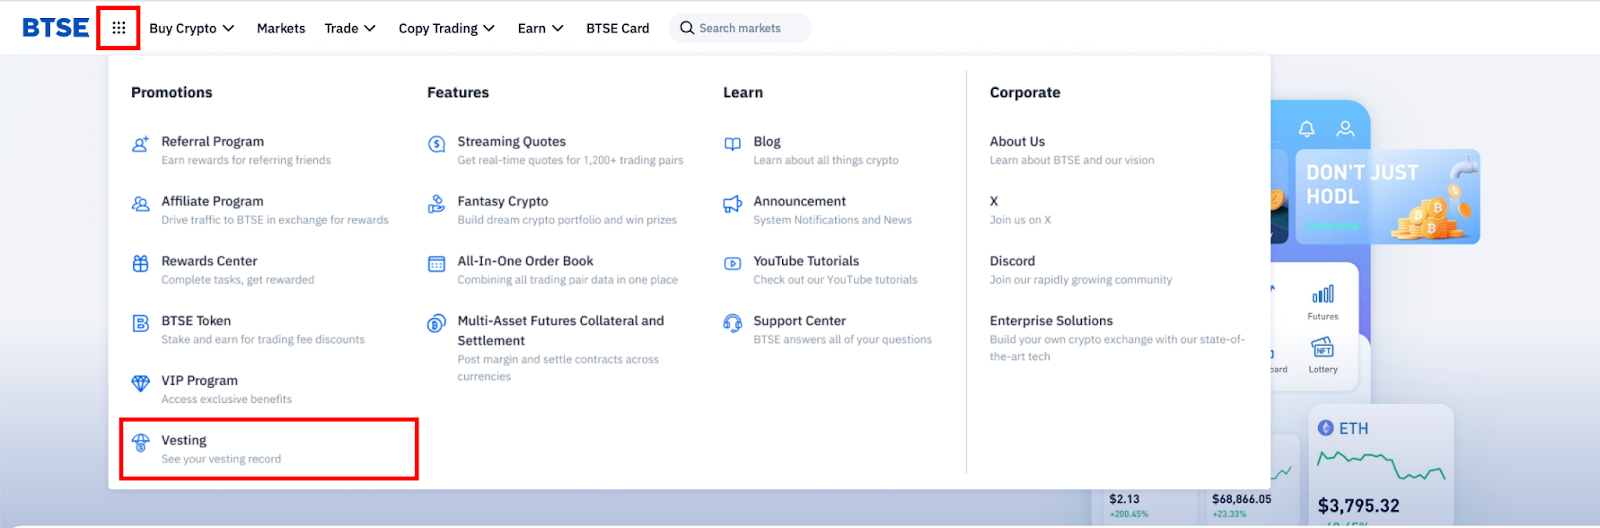1600x528 pixels.
Task: Click the BTSE Token icon
Action: click(141, 323)
